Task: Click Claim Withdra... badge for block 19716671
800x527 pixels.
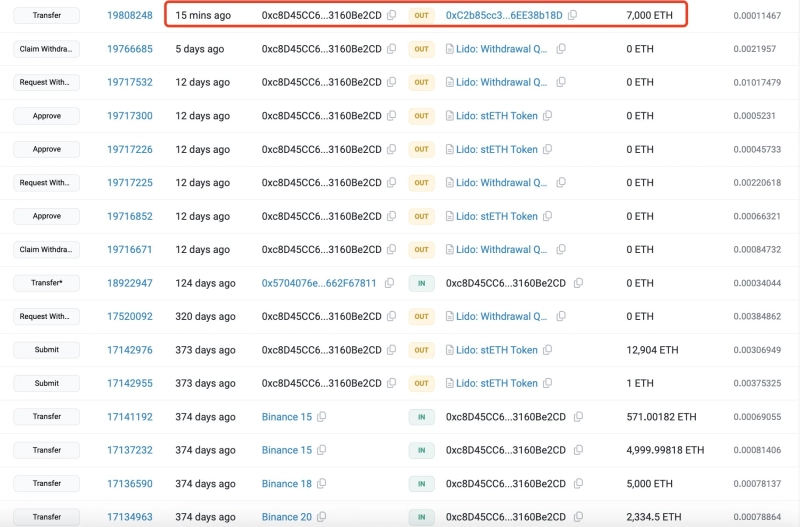Action: (x=46, y=250)
